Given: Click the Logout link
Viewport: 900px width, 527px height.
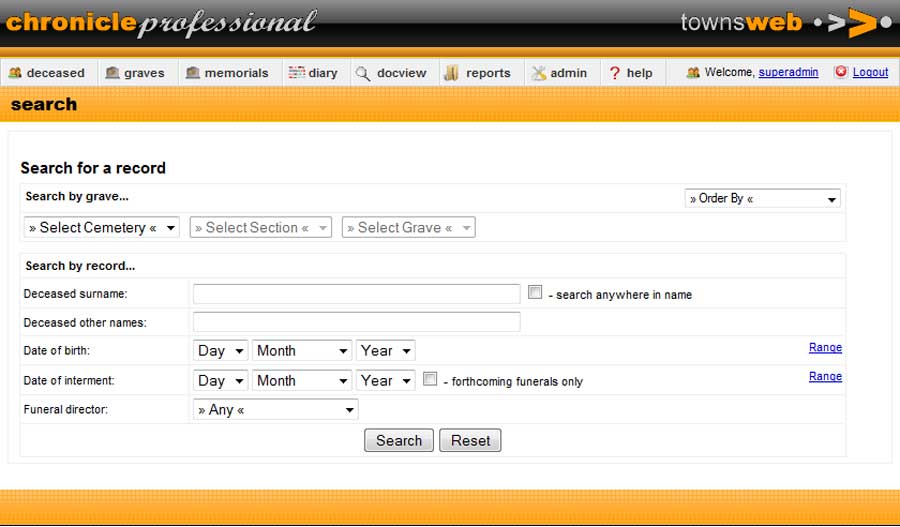Looking at the screenshot, I should click(870, 72).
